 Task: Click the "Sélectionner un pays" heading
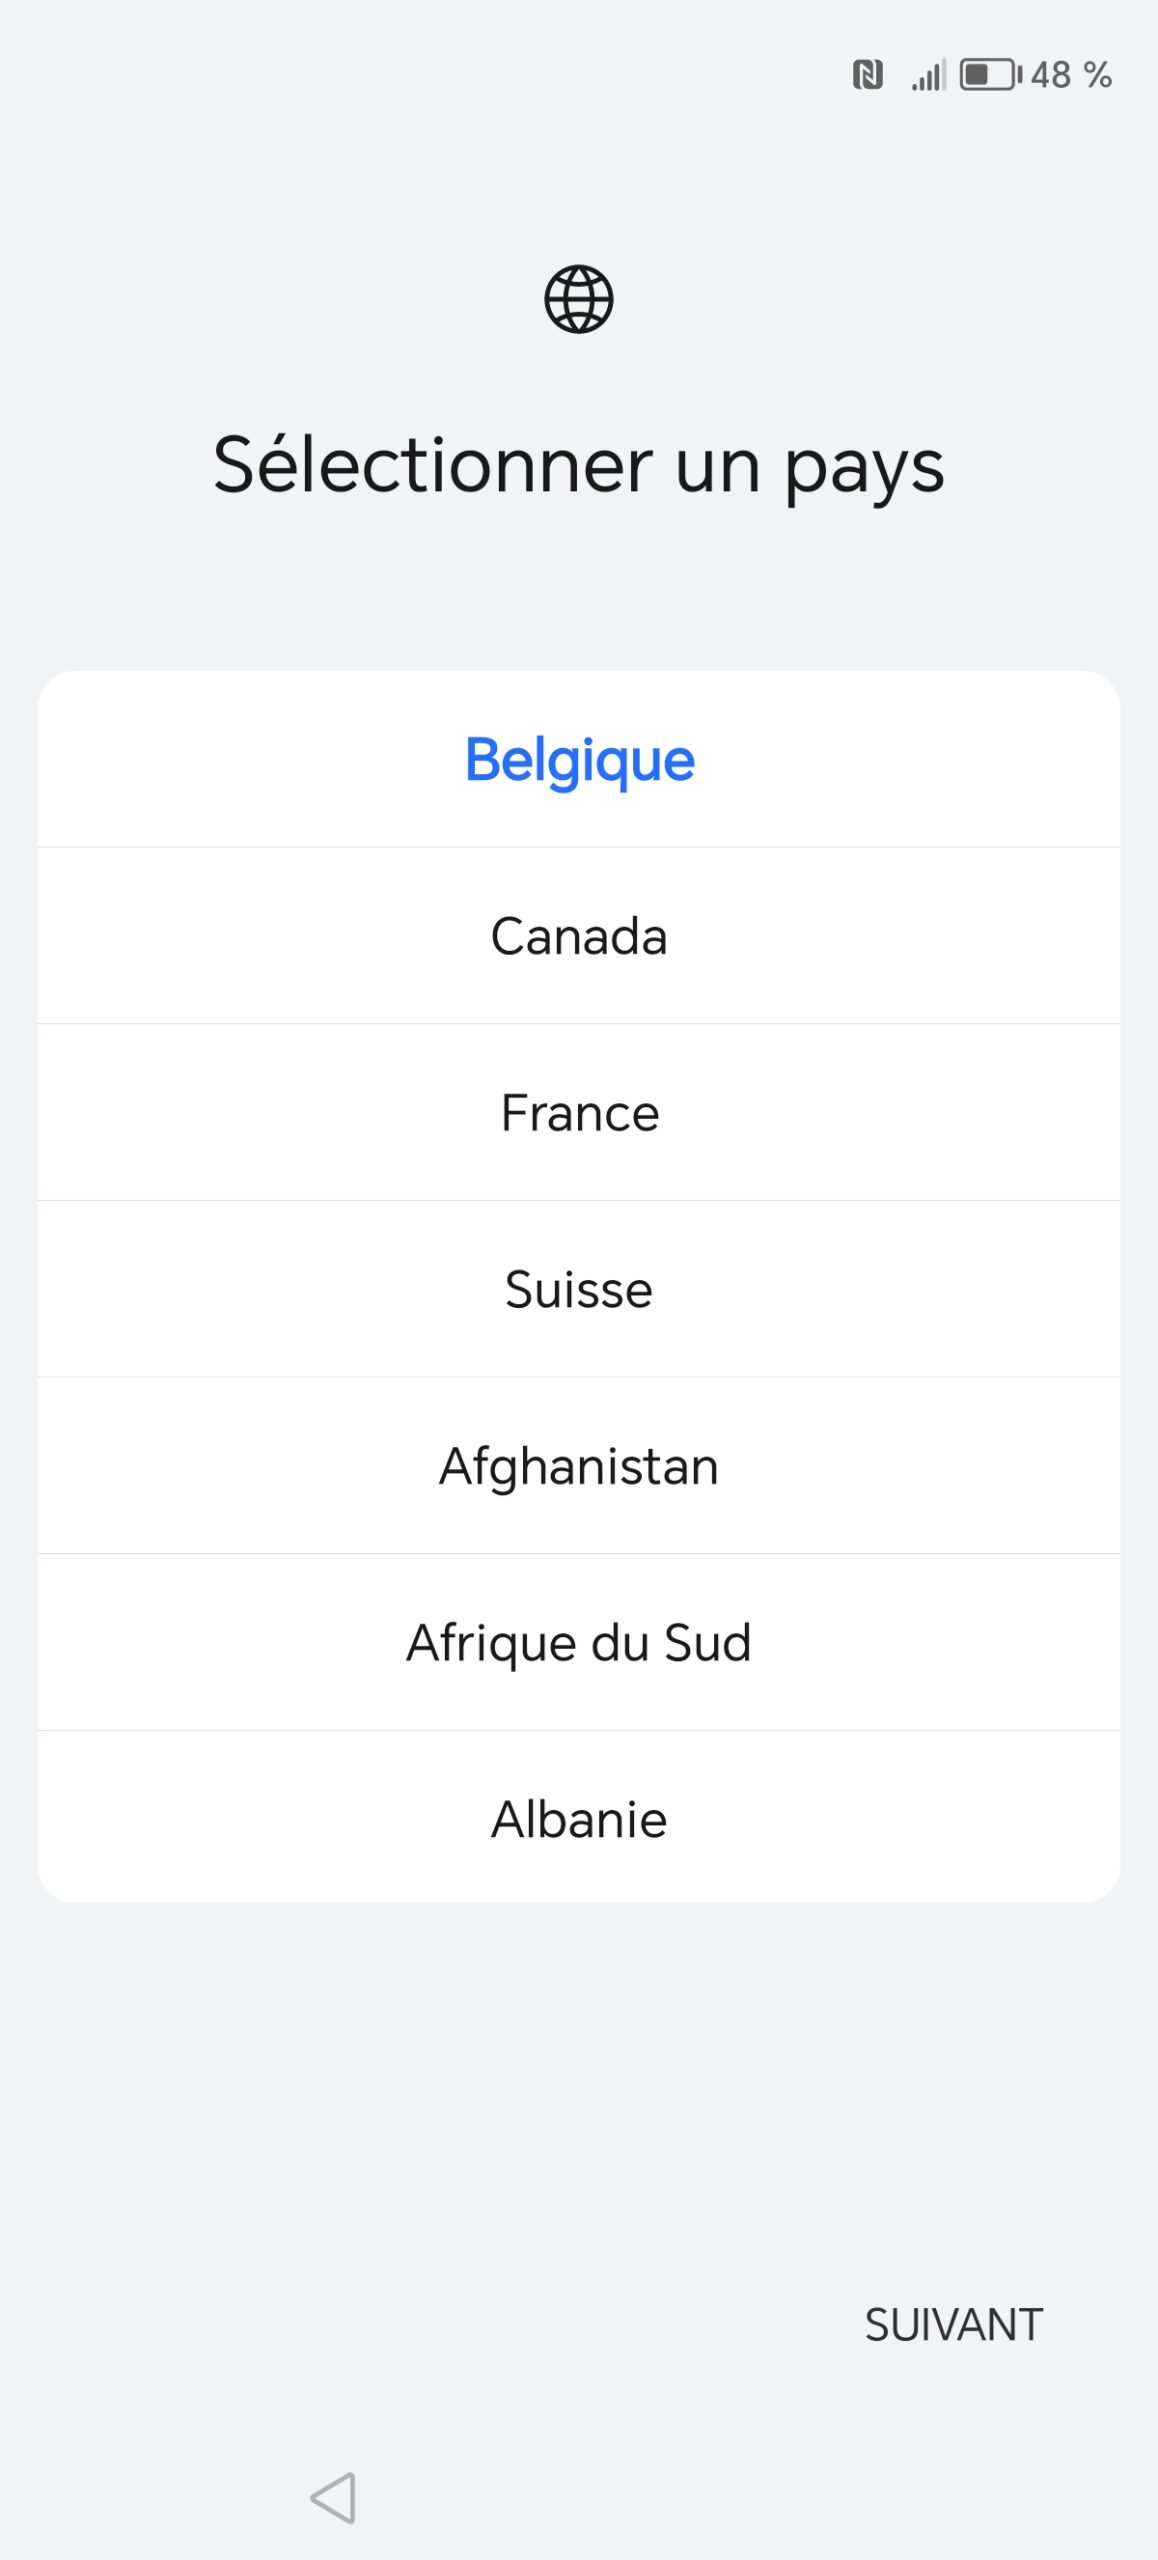coord(579,466)
